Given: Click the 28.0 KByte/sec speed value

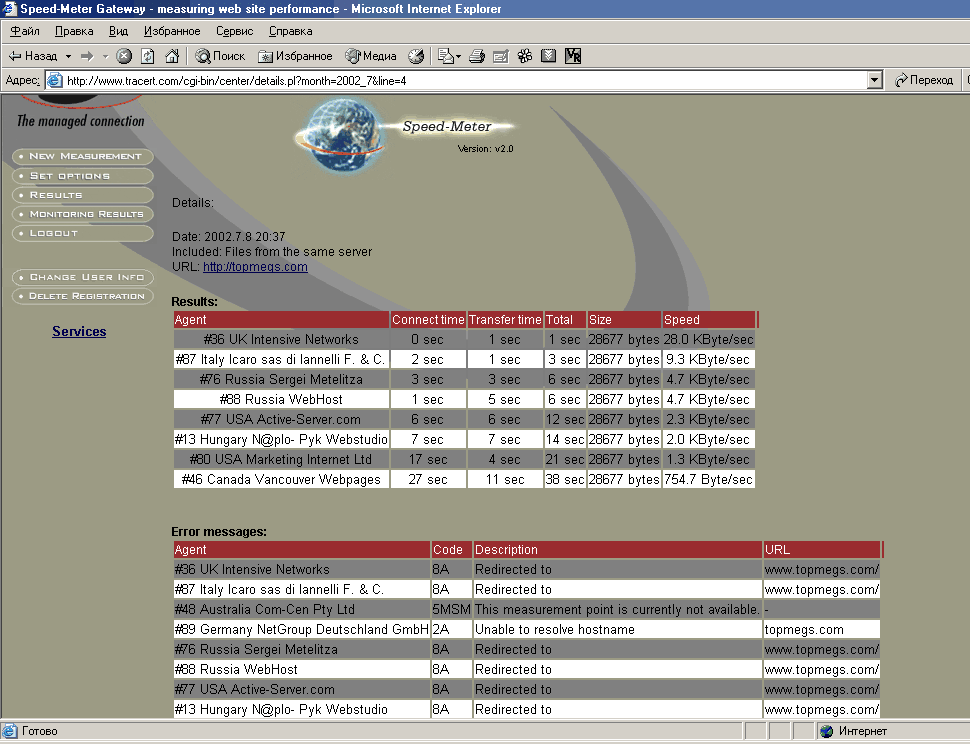Looking at the screenshot, I should [x=708, y=340].
